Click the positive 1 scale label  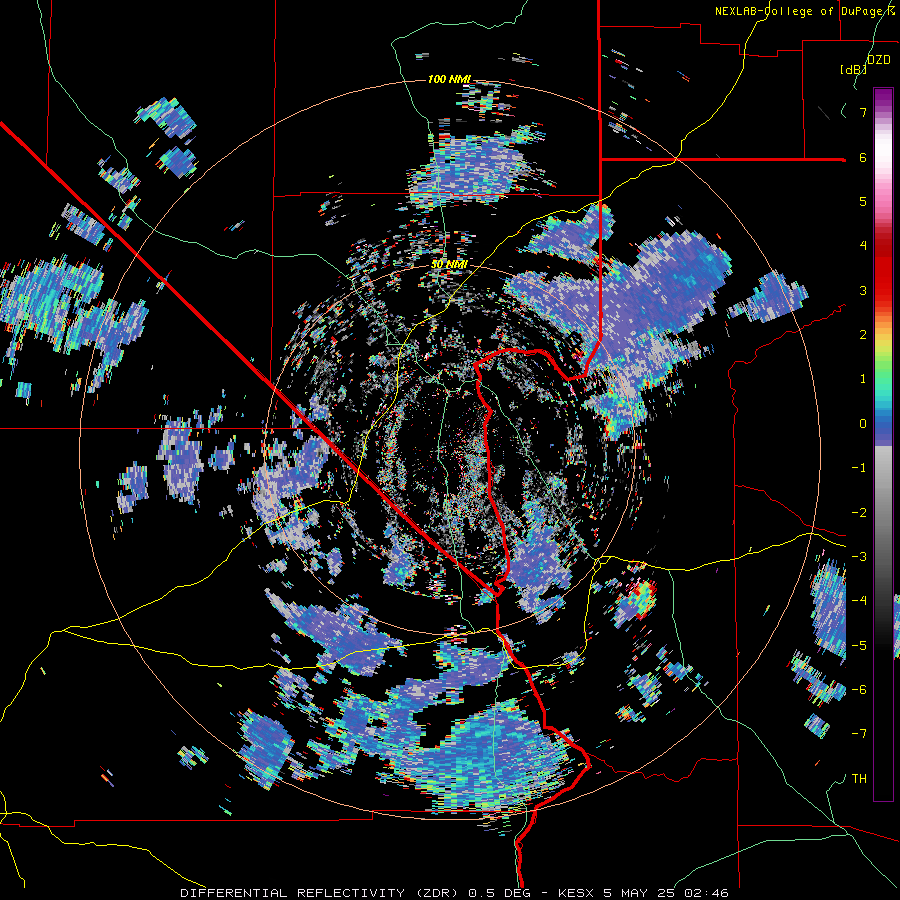click(863, 379)
